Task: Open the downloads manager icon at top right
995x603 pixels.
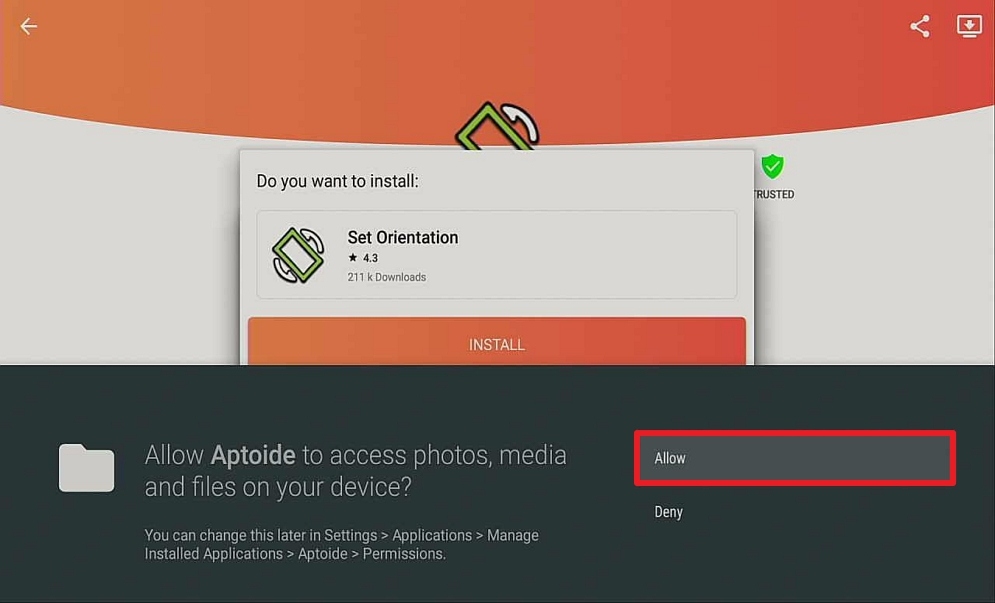Action: point(969,26)
